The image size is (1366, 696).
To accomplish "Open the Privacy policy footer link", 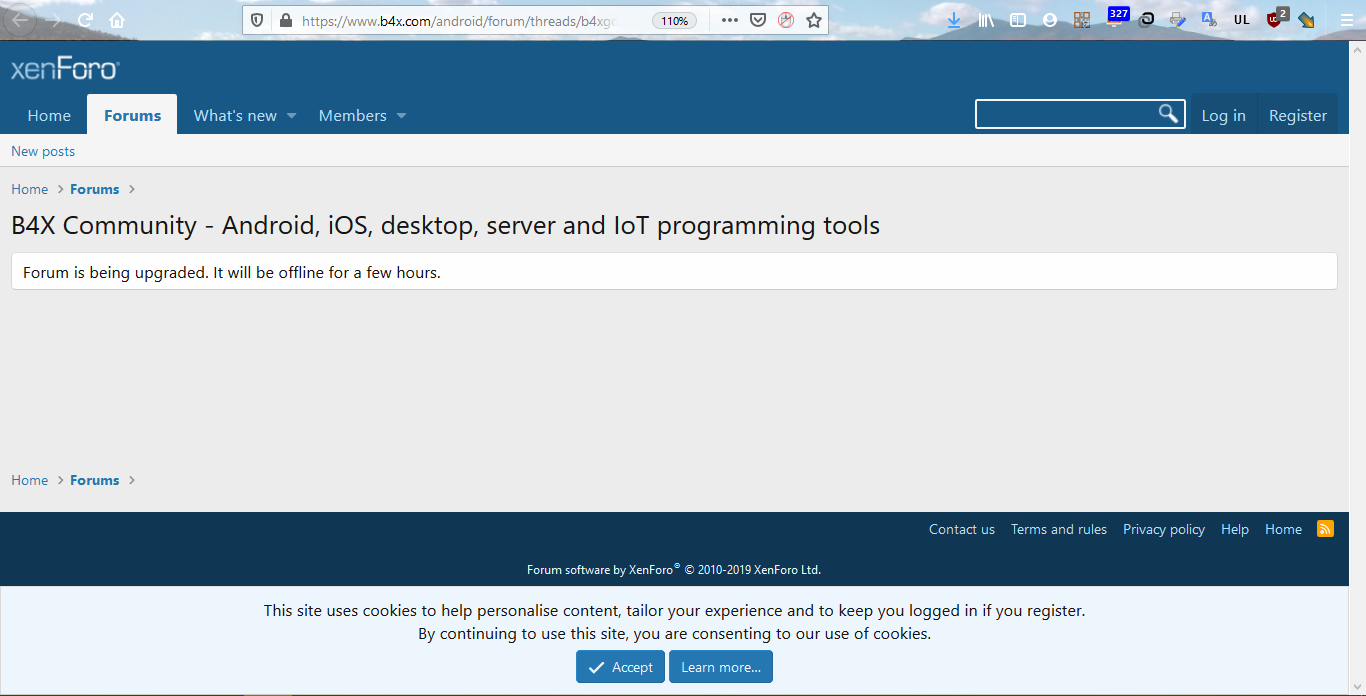I will (1164, 529).
